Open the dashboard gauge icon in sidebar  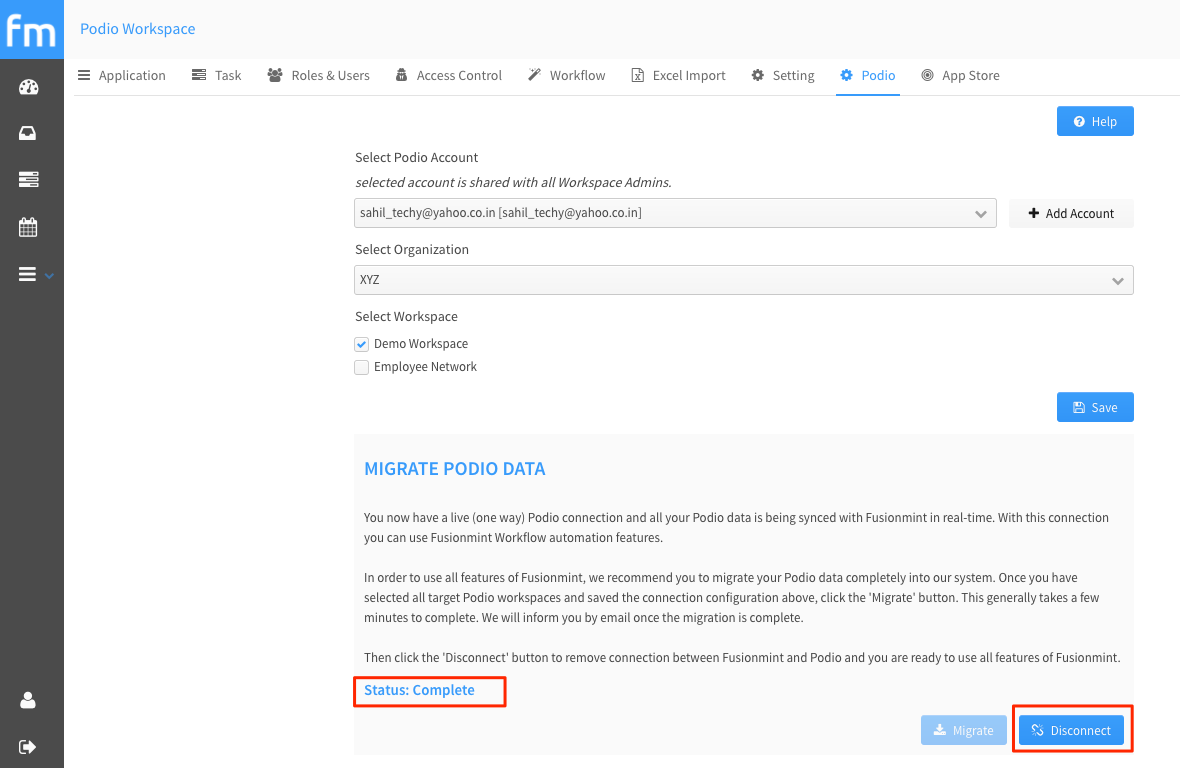pos(29,87)
